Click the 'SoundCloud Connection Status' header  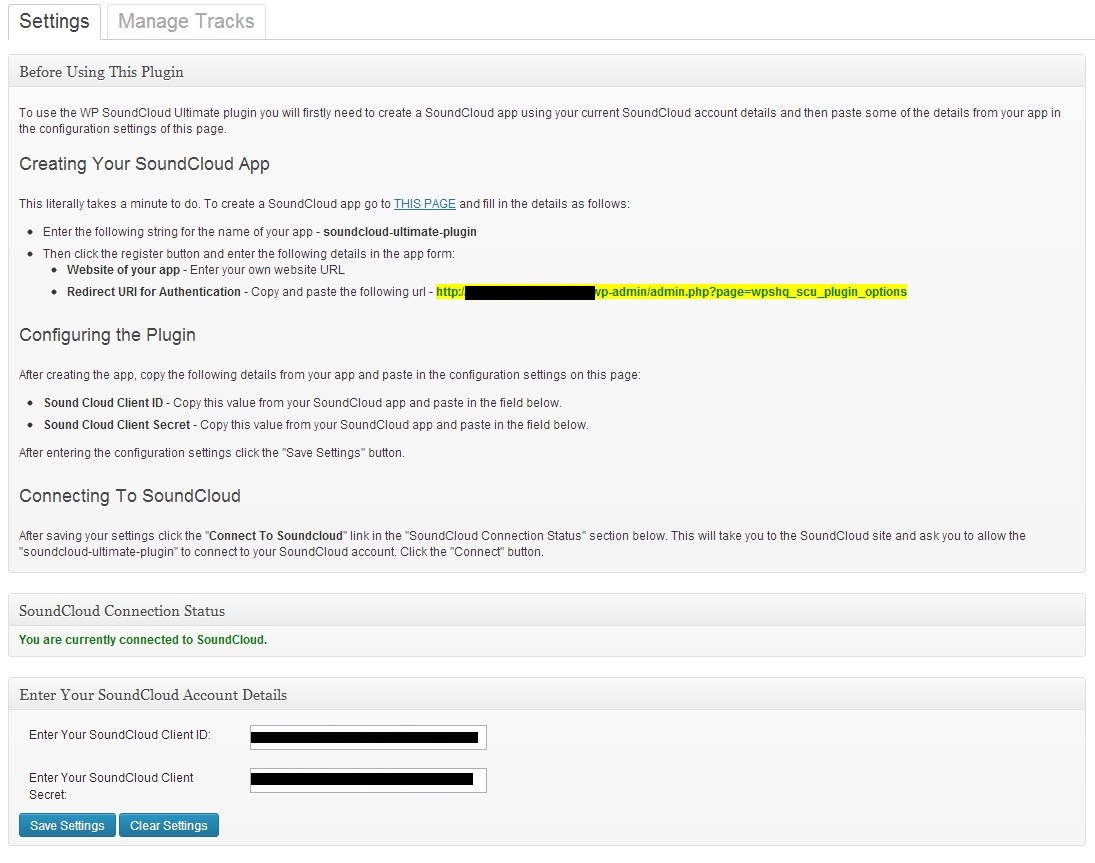pos(547,611)
